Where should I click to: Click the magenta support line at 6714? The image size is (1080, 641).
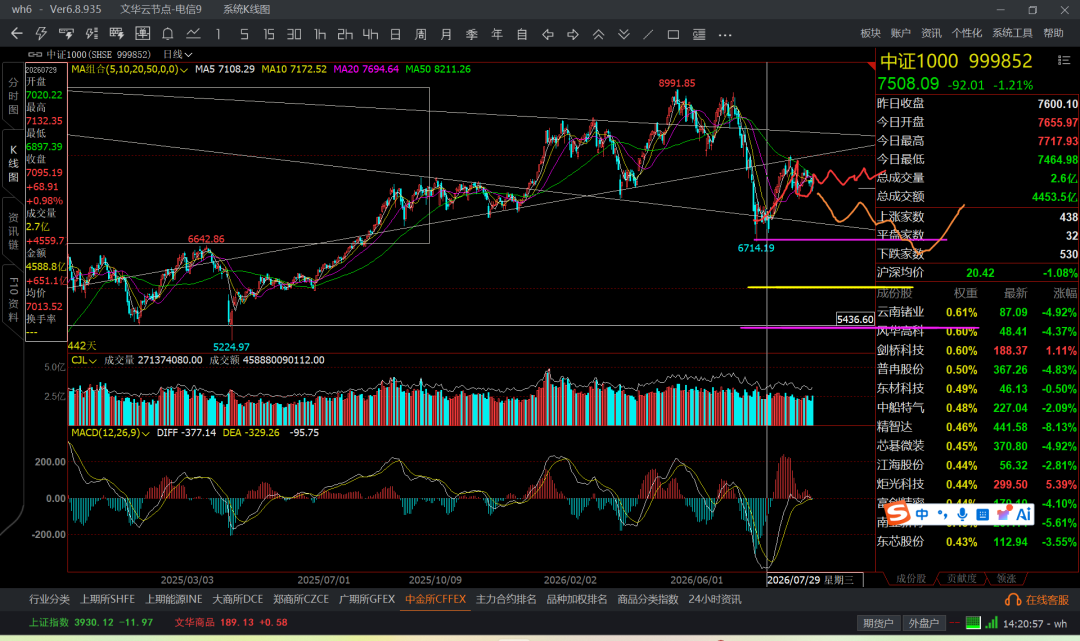[x=850, y=240]
